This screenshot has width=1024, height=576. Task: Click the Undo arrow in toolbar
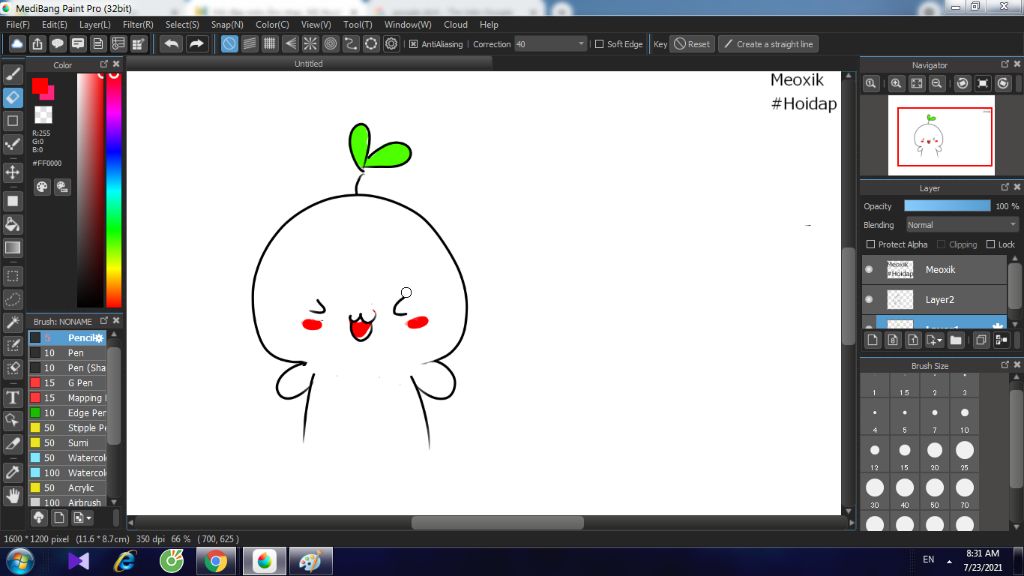coord(171,44)
